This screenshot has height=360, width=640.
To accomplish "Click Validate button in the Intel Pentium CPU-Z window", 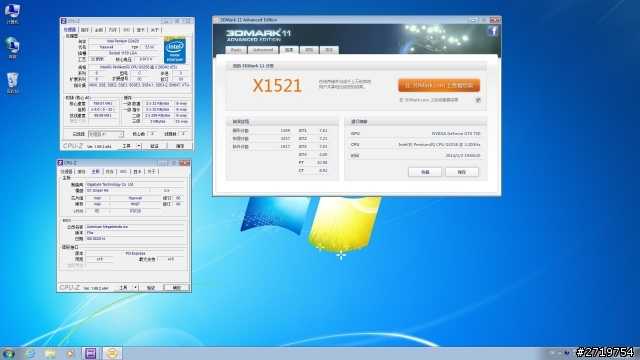I will tap(154, 146).
